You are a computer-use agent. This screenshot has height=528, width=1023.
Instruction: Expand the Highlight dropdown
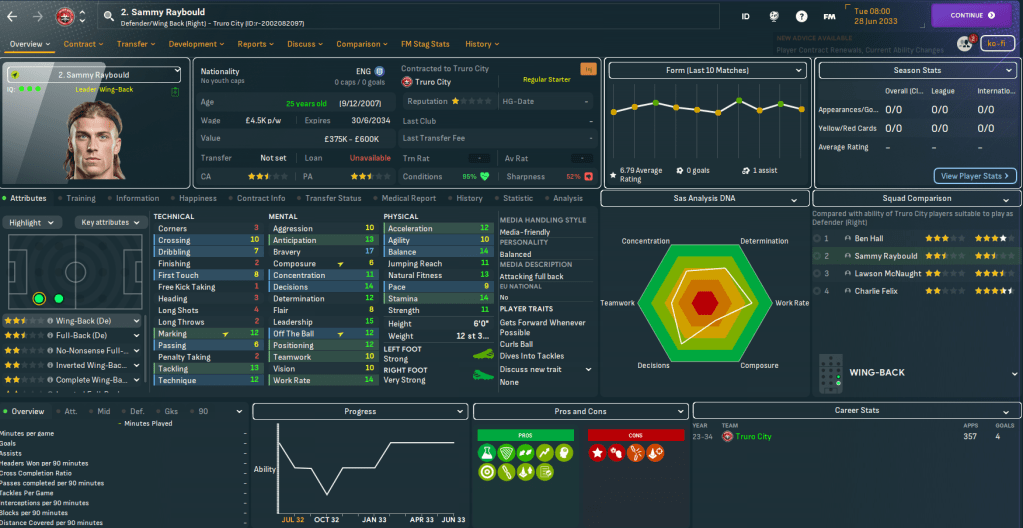(34, 222)
